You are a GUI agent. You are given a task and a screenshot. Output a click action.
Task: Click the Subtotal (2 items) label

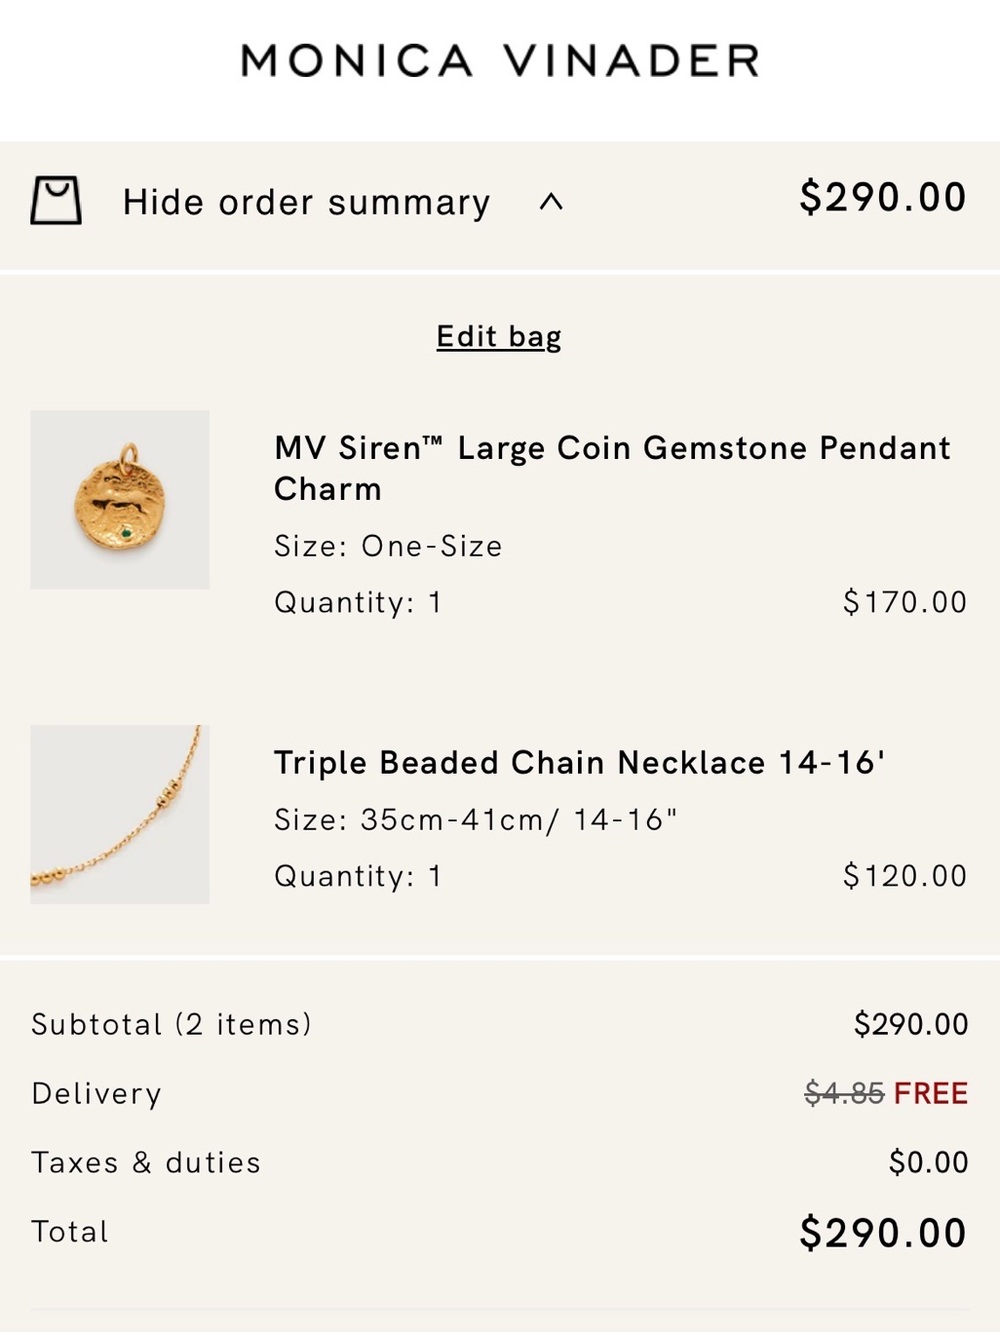(x=171, y=1024)
